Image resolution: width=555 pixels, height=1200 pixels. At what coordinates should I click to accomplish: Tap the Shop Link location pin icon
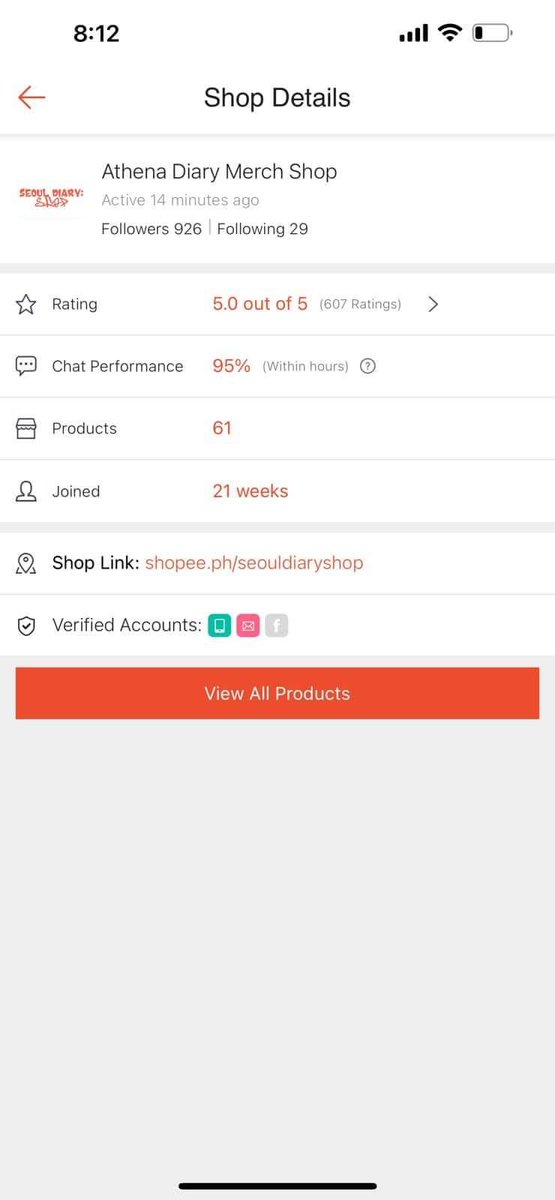[26, 563]
